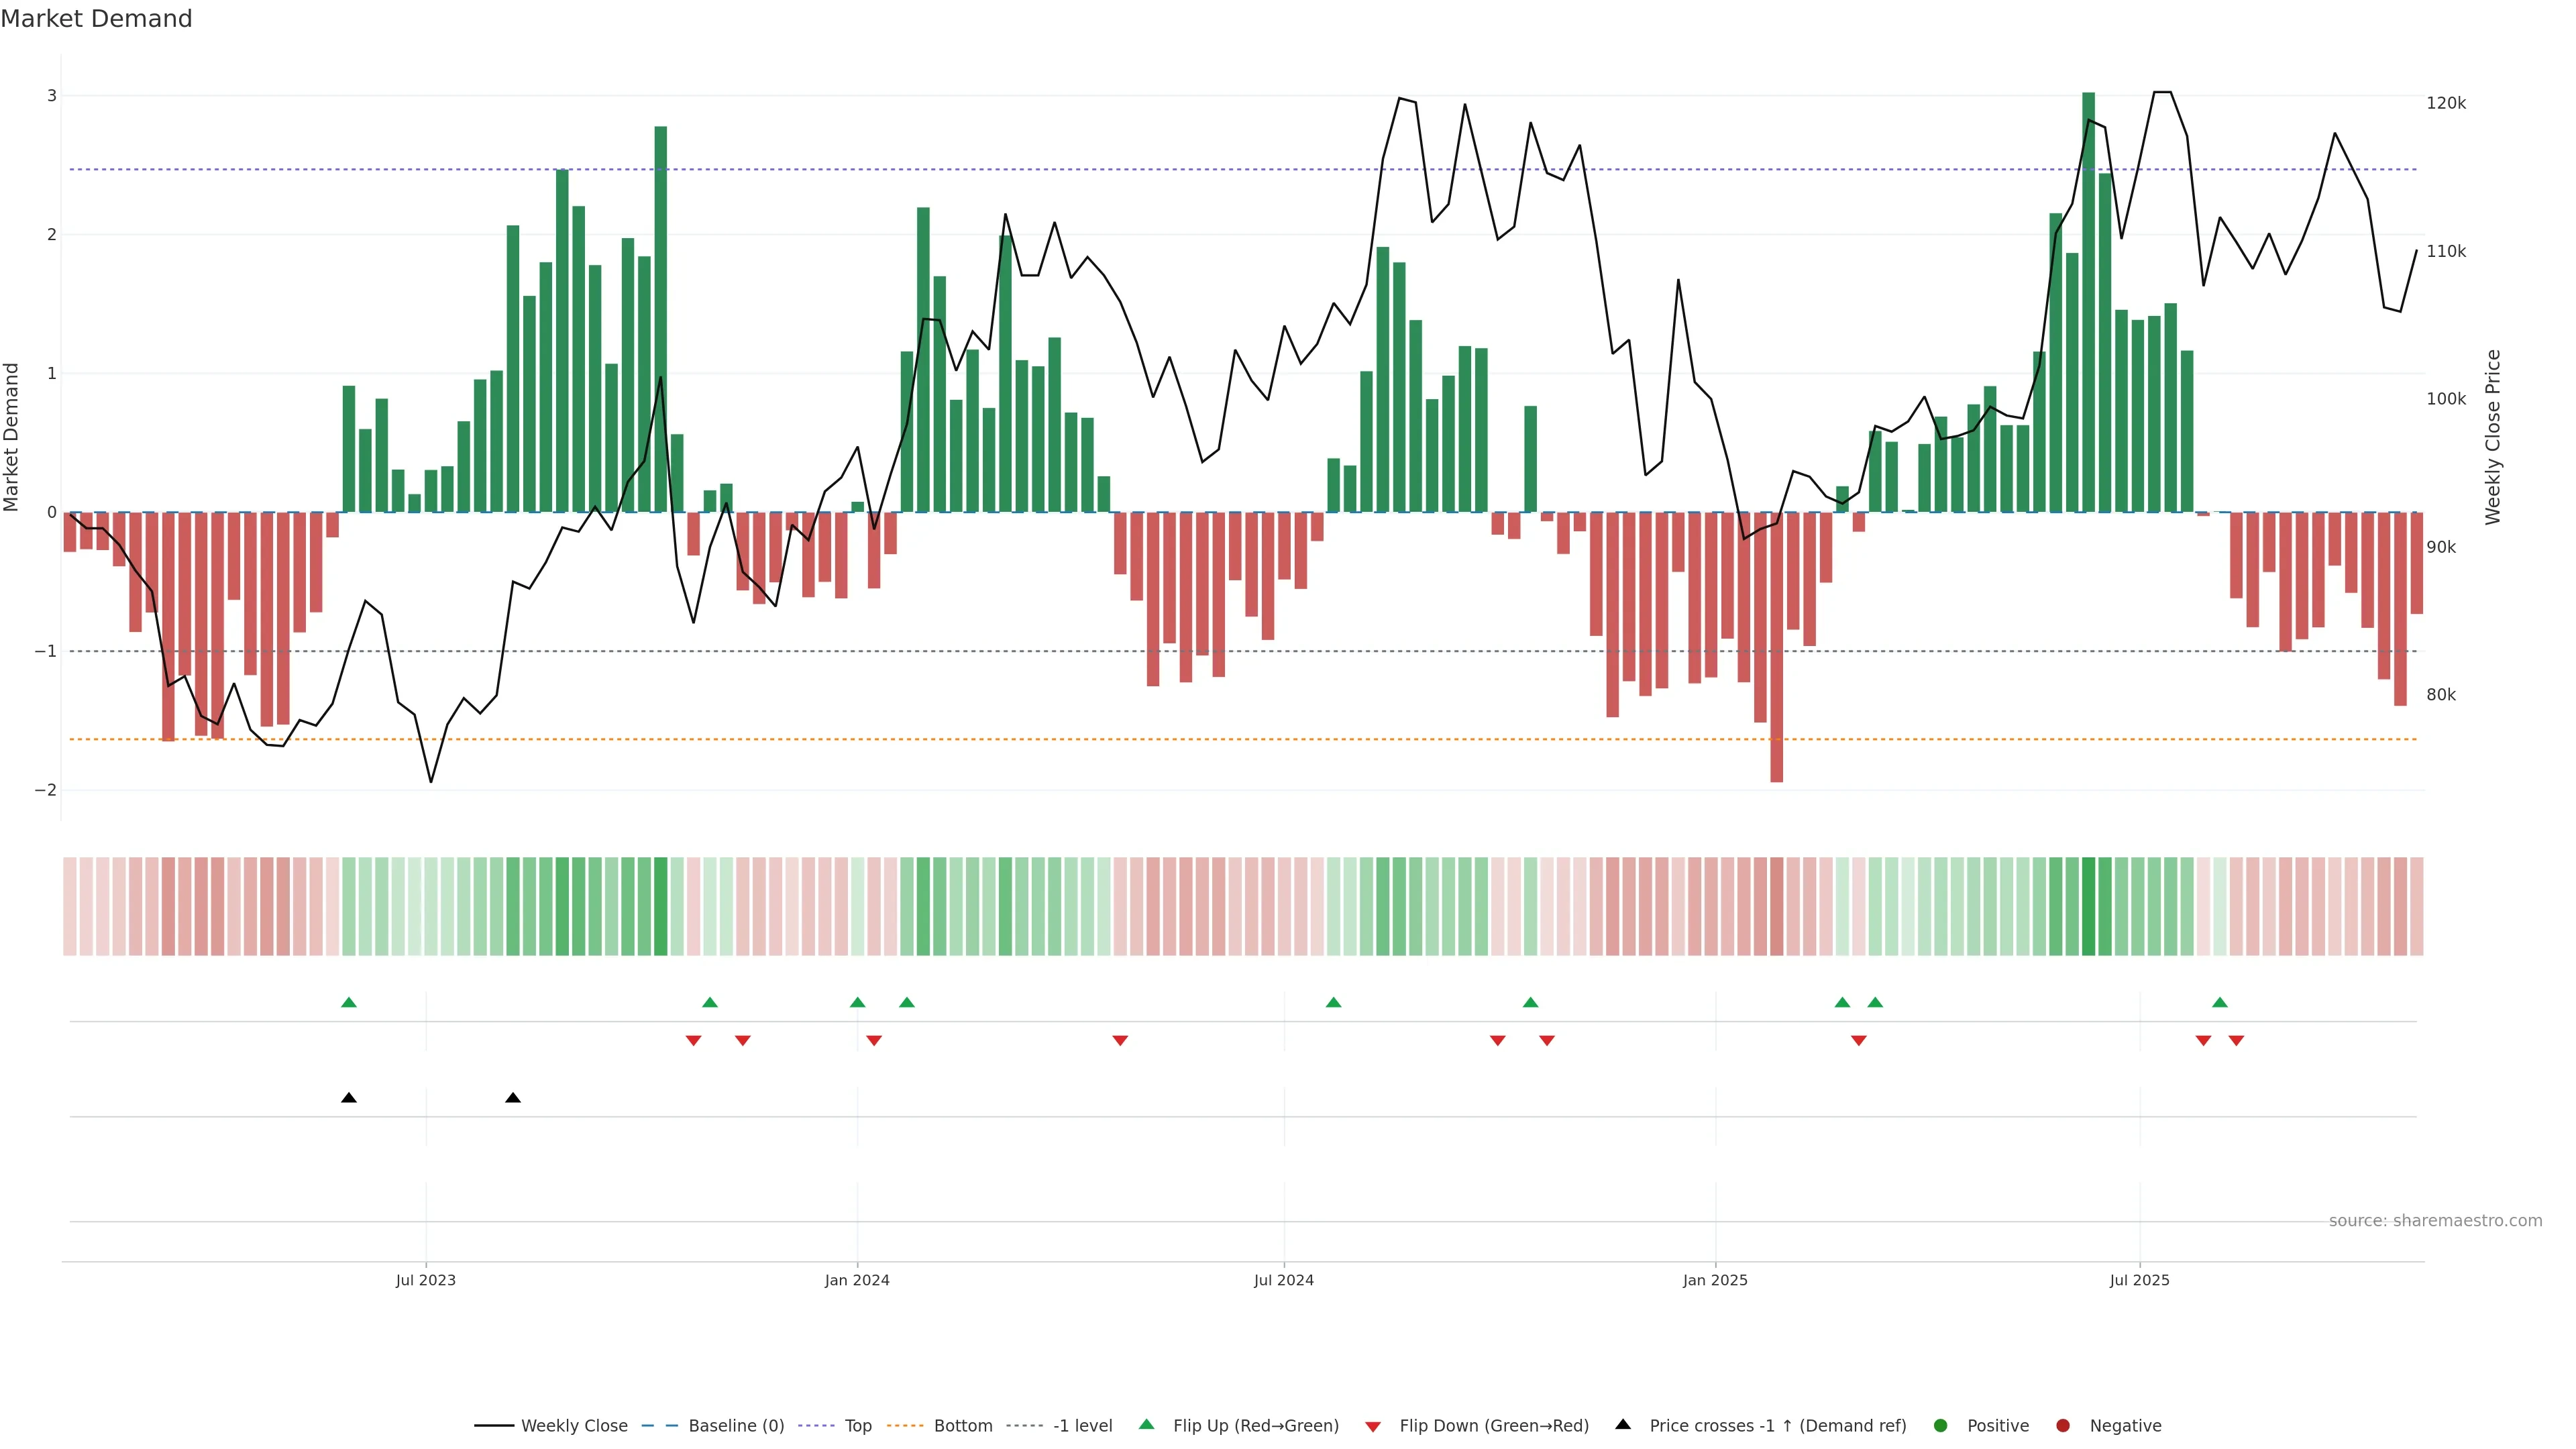
Task: Click the Flip Down red triangle legend icon
Action: (x=1373, y=1426)
